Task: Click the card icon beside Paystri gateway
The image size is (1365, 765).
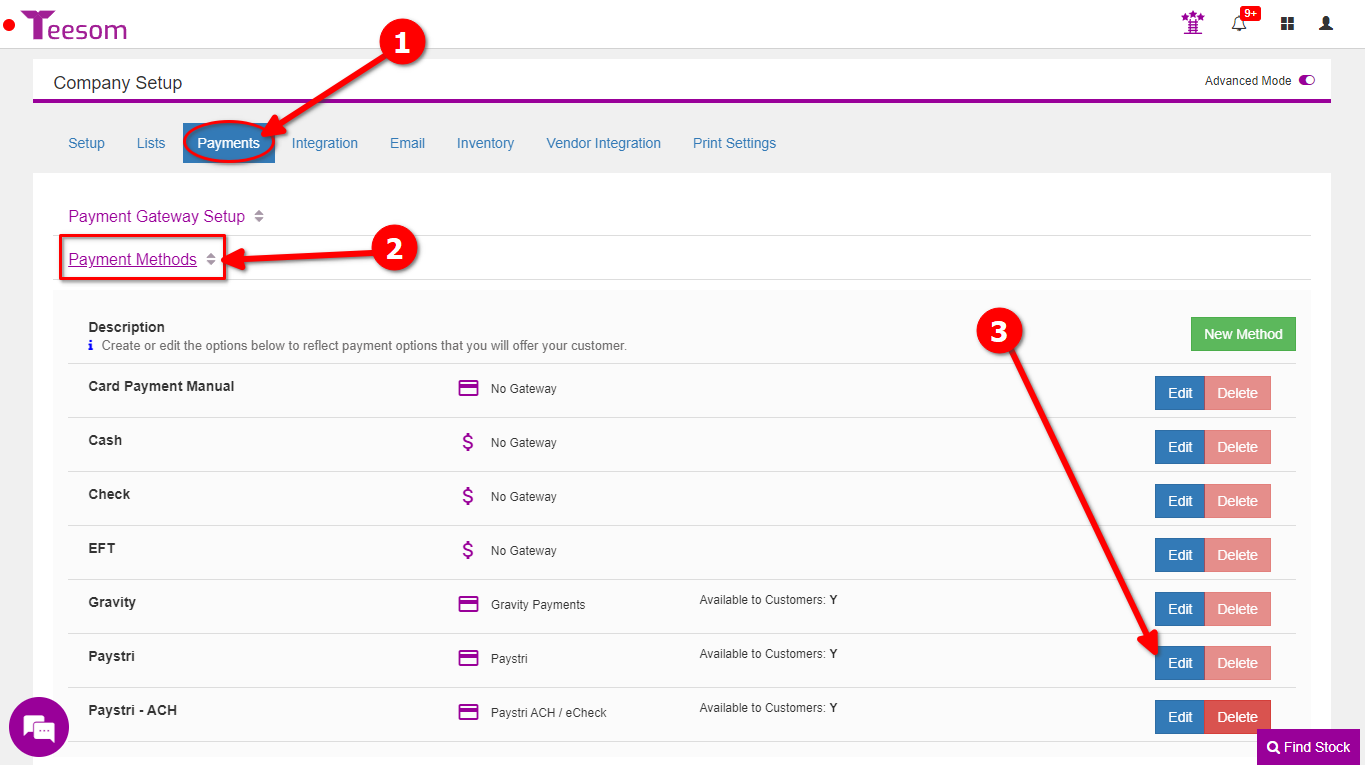Action: coord(468,658)
